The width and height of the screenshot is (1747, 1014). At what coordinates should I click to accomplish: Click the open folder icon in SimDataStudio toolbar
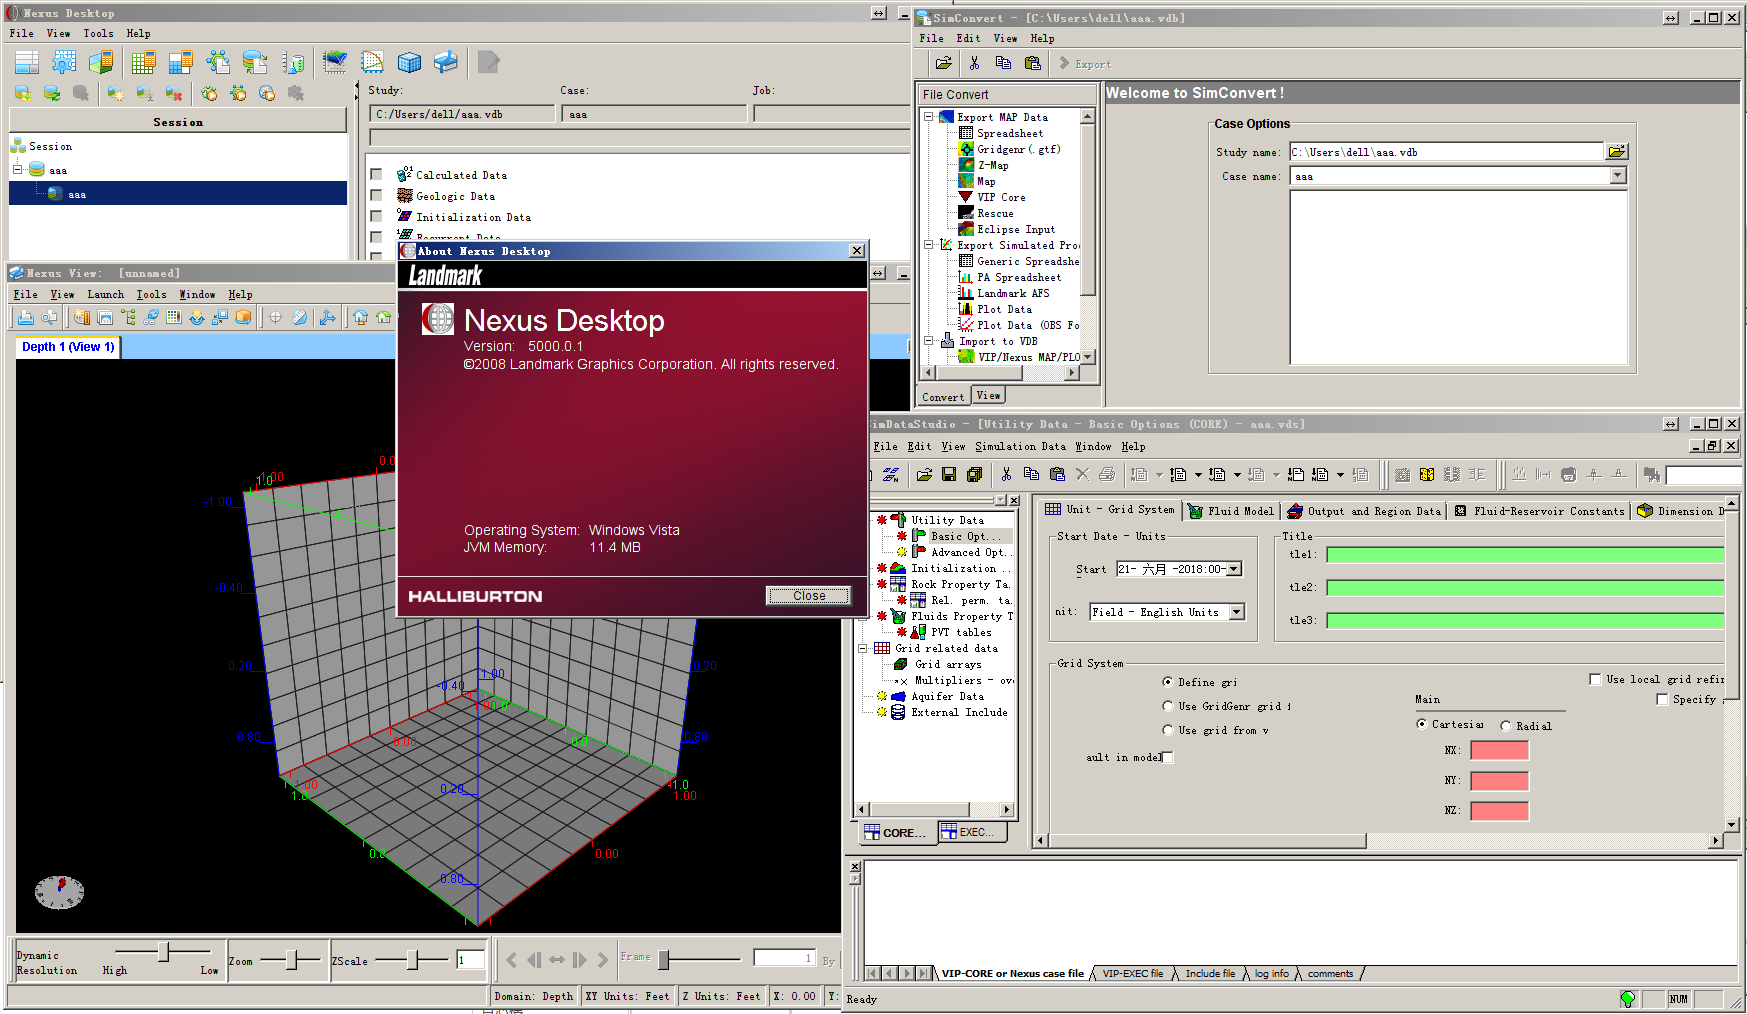tap(924, 474)
